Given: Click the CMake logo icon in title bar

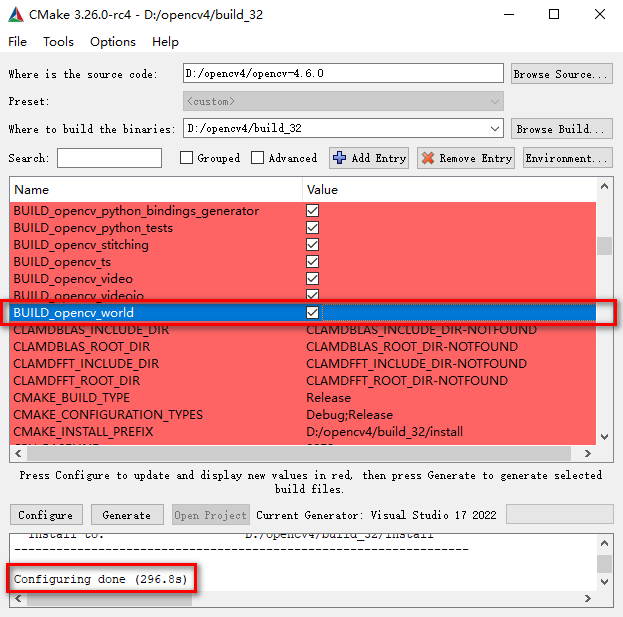Looking at the screenshot, I should click(x=15, y=15).
